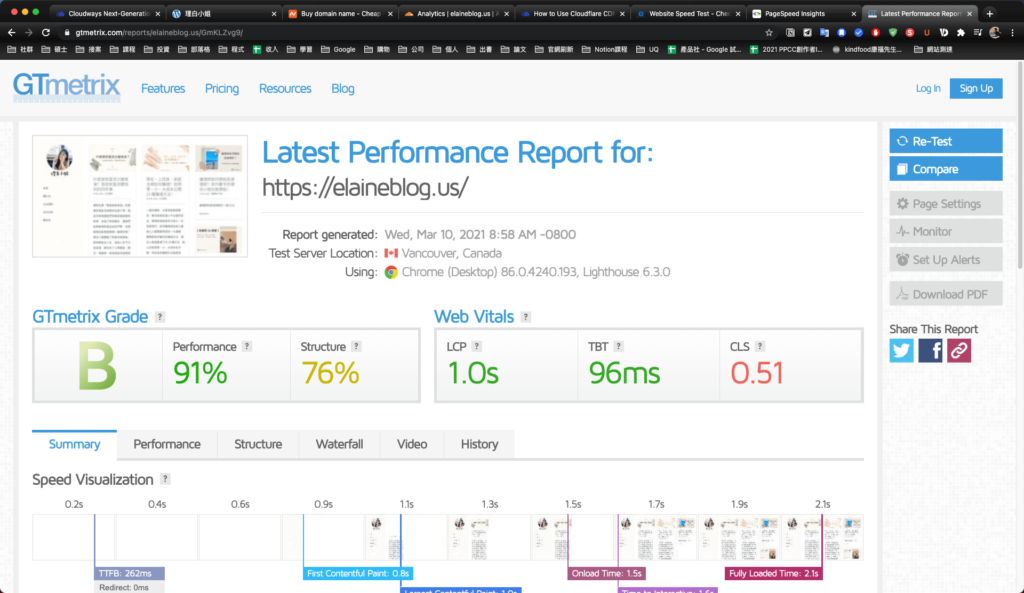Click the help icon beside Speed Visualization

tap(165, 479)
